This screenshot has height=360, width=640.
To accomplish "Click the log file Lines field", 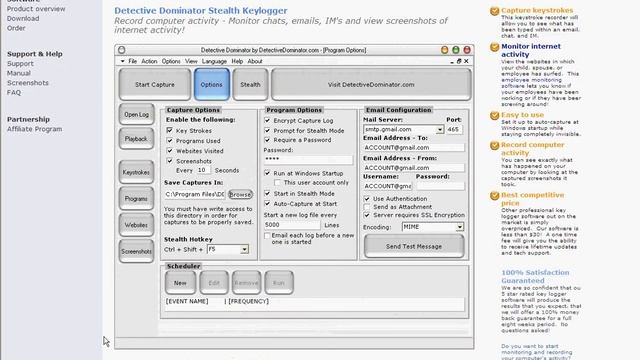I will coord(292,224).
